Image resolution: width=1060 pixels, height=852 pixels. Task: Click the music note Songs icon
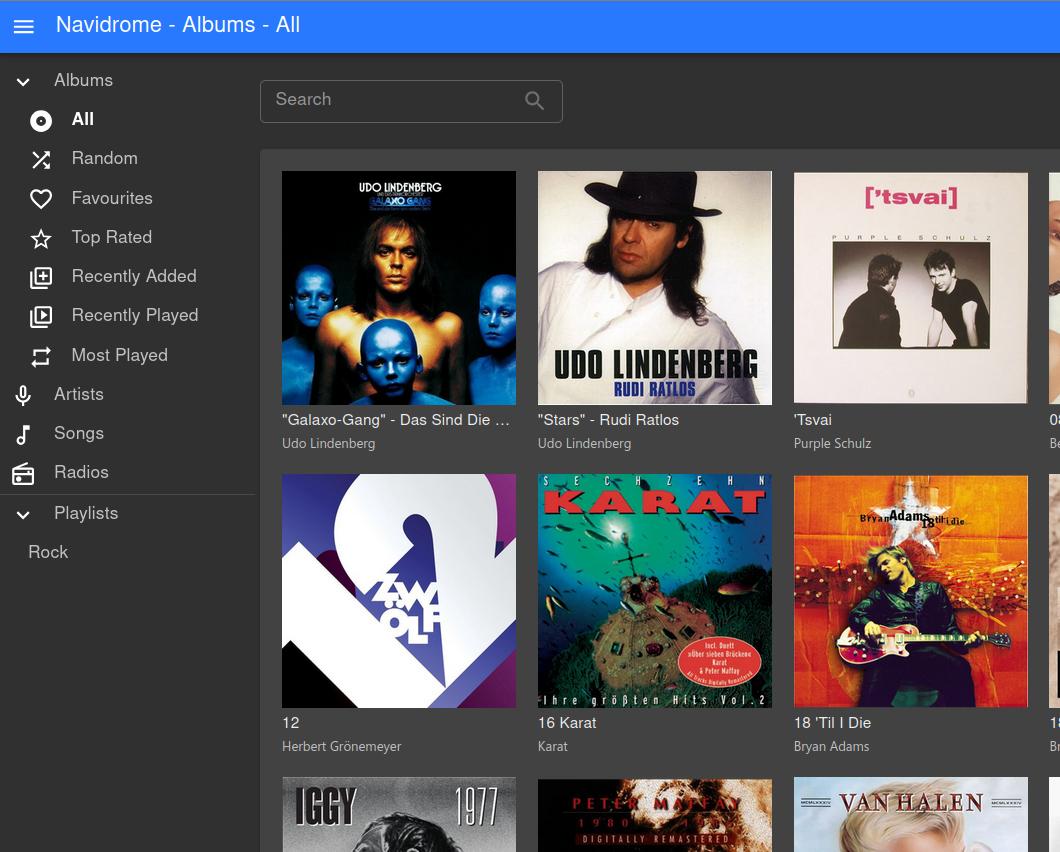pyautogui.click(x=24, y=434)
